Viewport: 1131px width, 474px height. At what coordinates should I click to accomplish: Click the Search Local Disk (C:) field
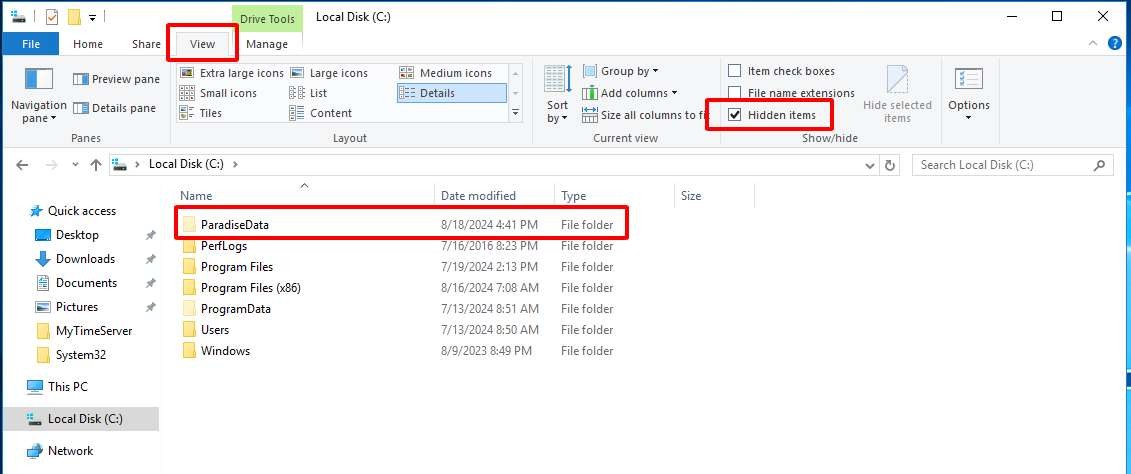(x=1003, y=165)
